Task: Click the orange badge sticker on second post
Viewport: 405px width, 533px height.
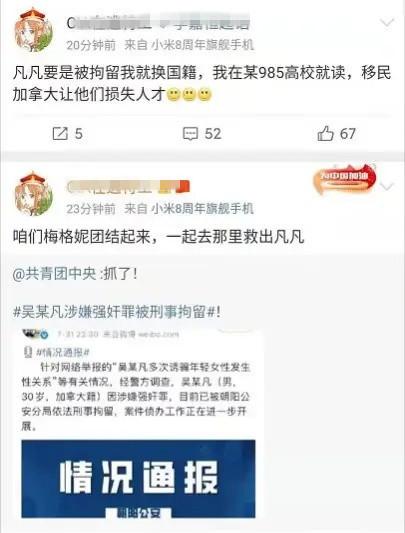Action: (x=344, y=179)
